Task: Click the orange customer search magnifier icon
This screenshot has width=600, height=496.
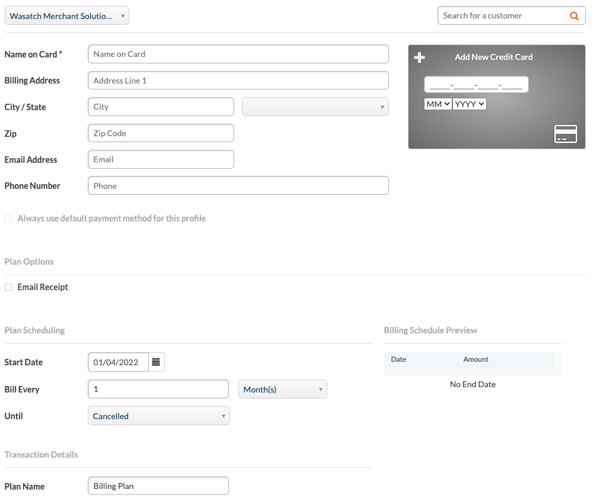Action: click(x=574, y=16)
